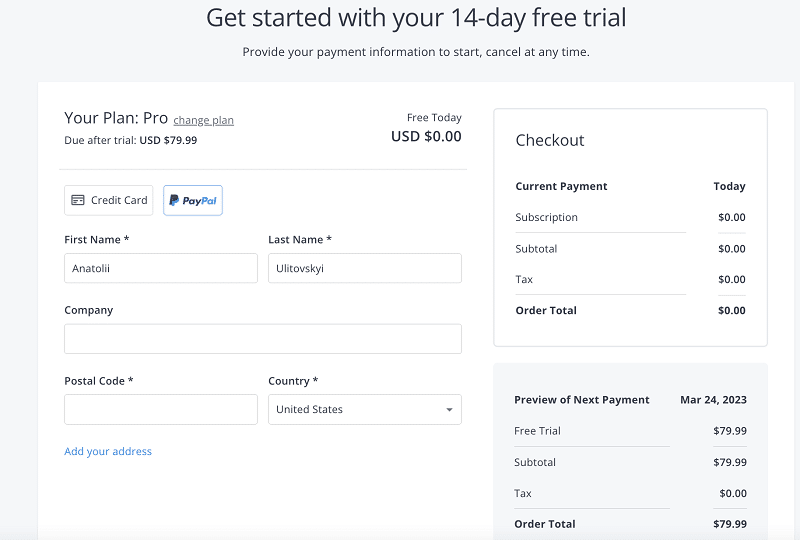Screen dimensions: 800x540
Task: Click the Postal Code input box
Action: (x=161, y=409)
